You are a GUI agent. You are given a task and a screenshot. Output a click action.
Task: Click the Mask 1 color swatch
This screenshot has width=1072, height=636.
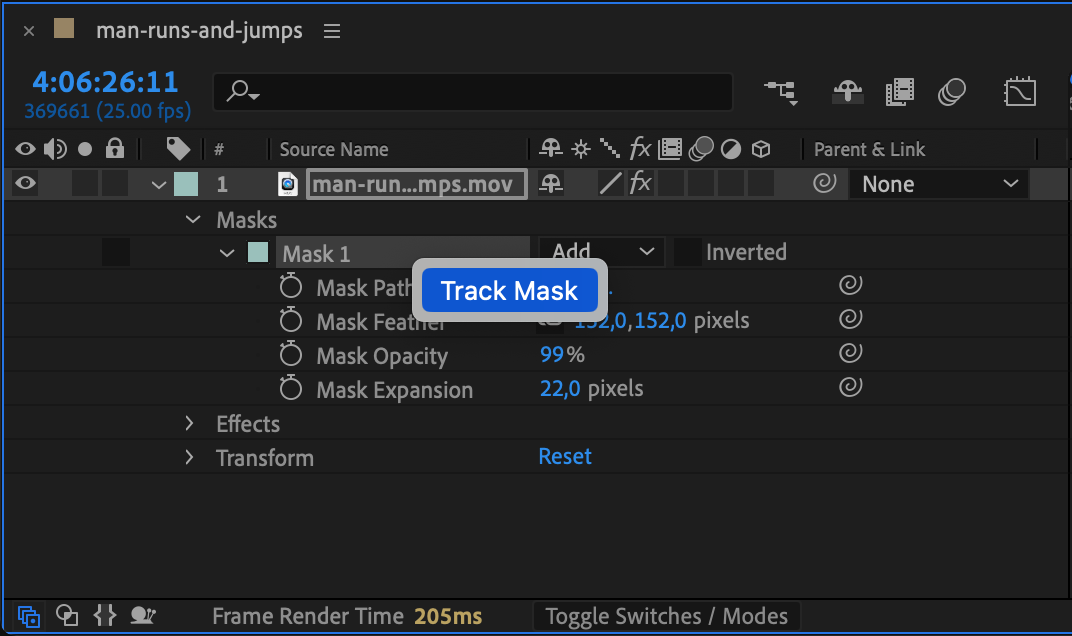[x=258, y=252]
